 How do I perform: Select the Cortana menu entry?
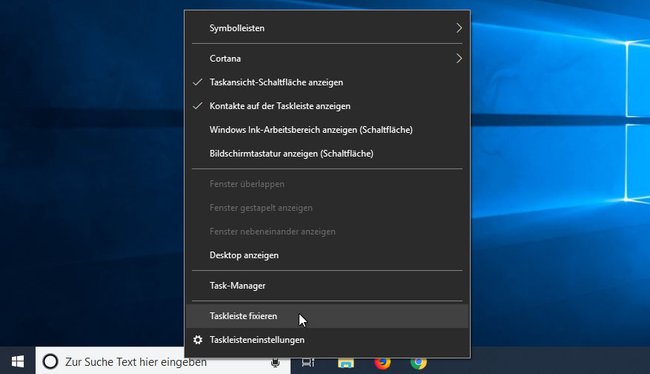327,58
